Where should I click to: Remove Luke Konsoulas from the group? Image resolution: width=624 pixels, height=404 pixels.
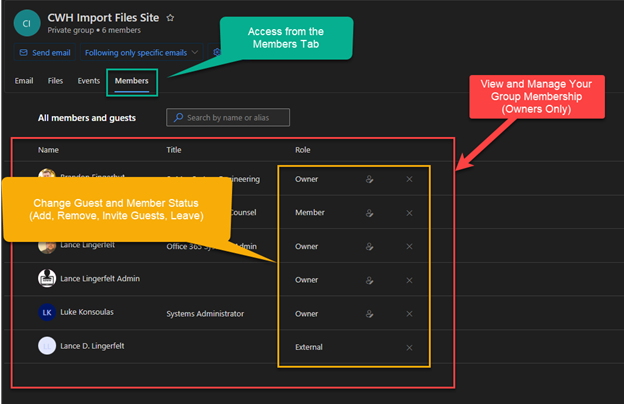coord(409,314)
